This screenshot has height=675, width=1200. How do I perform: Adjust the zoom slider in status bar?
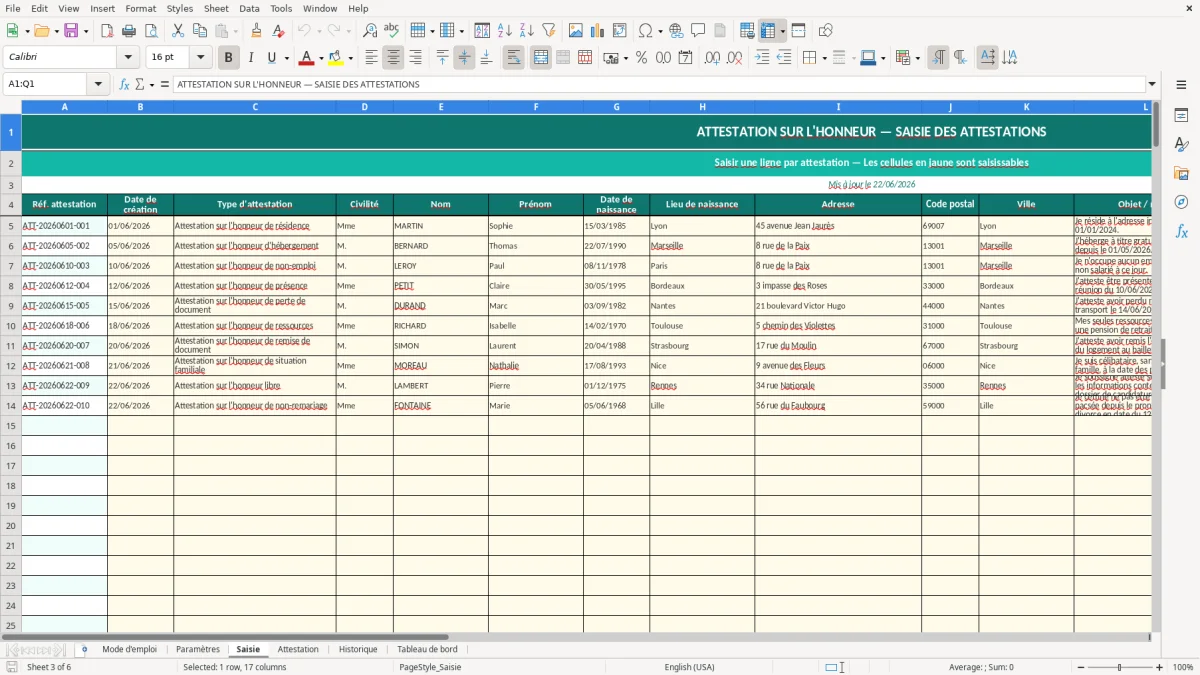click(x=1119, y=667)
